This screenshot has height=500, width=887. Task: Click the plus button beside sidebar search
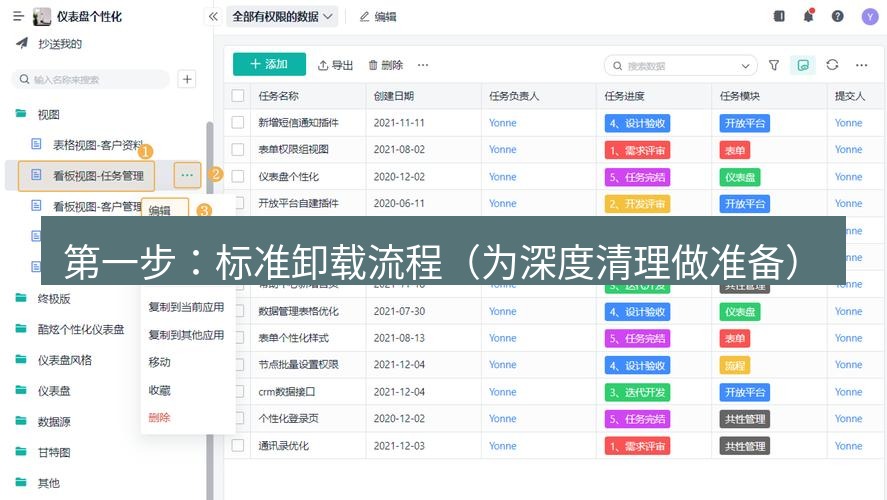(187, 79)
